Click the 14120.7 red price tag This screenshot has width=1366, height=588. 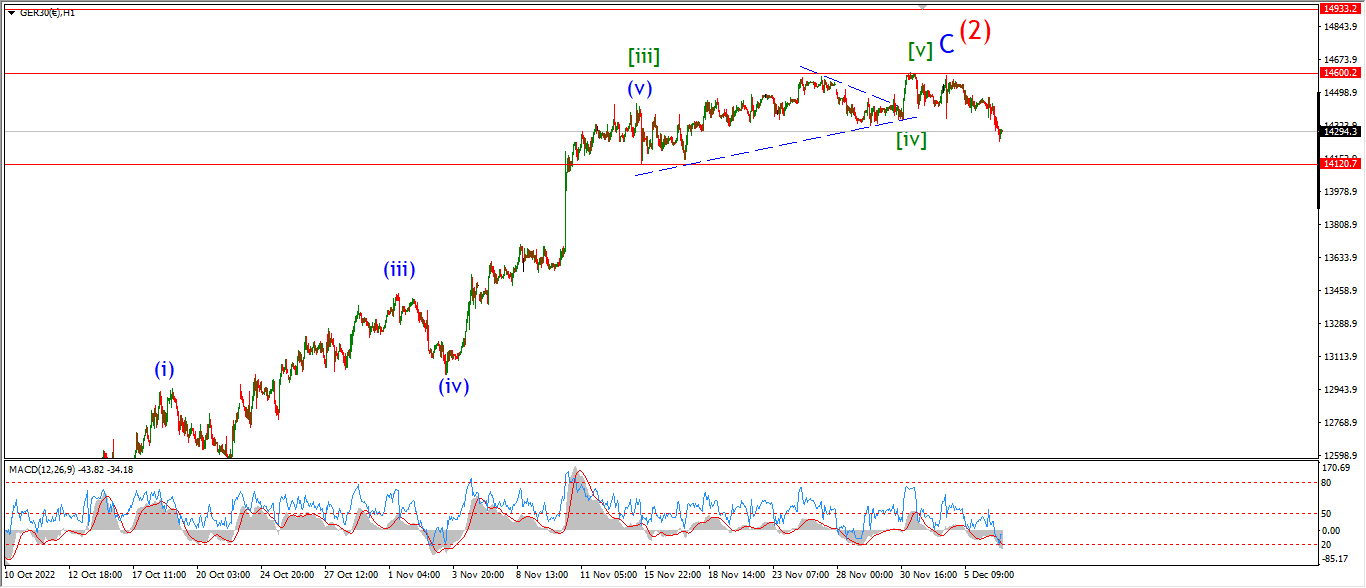coord(1340,163)
